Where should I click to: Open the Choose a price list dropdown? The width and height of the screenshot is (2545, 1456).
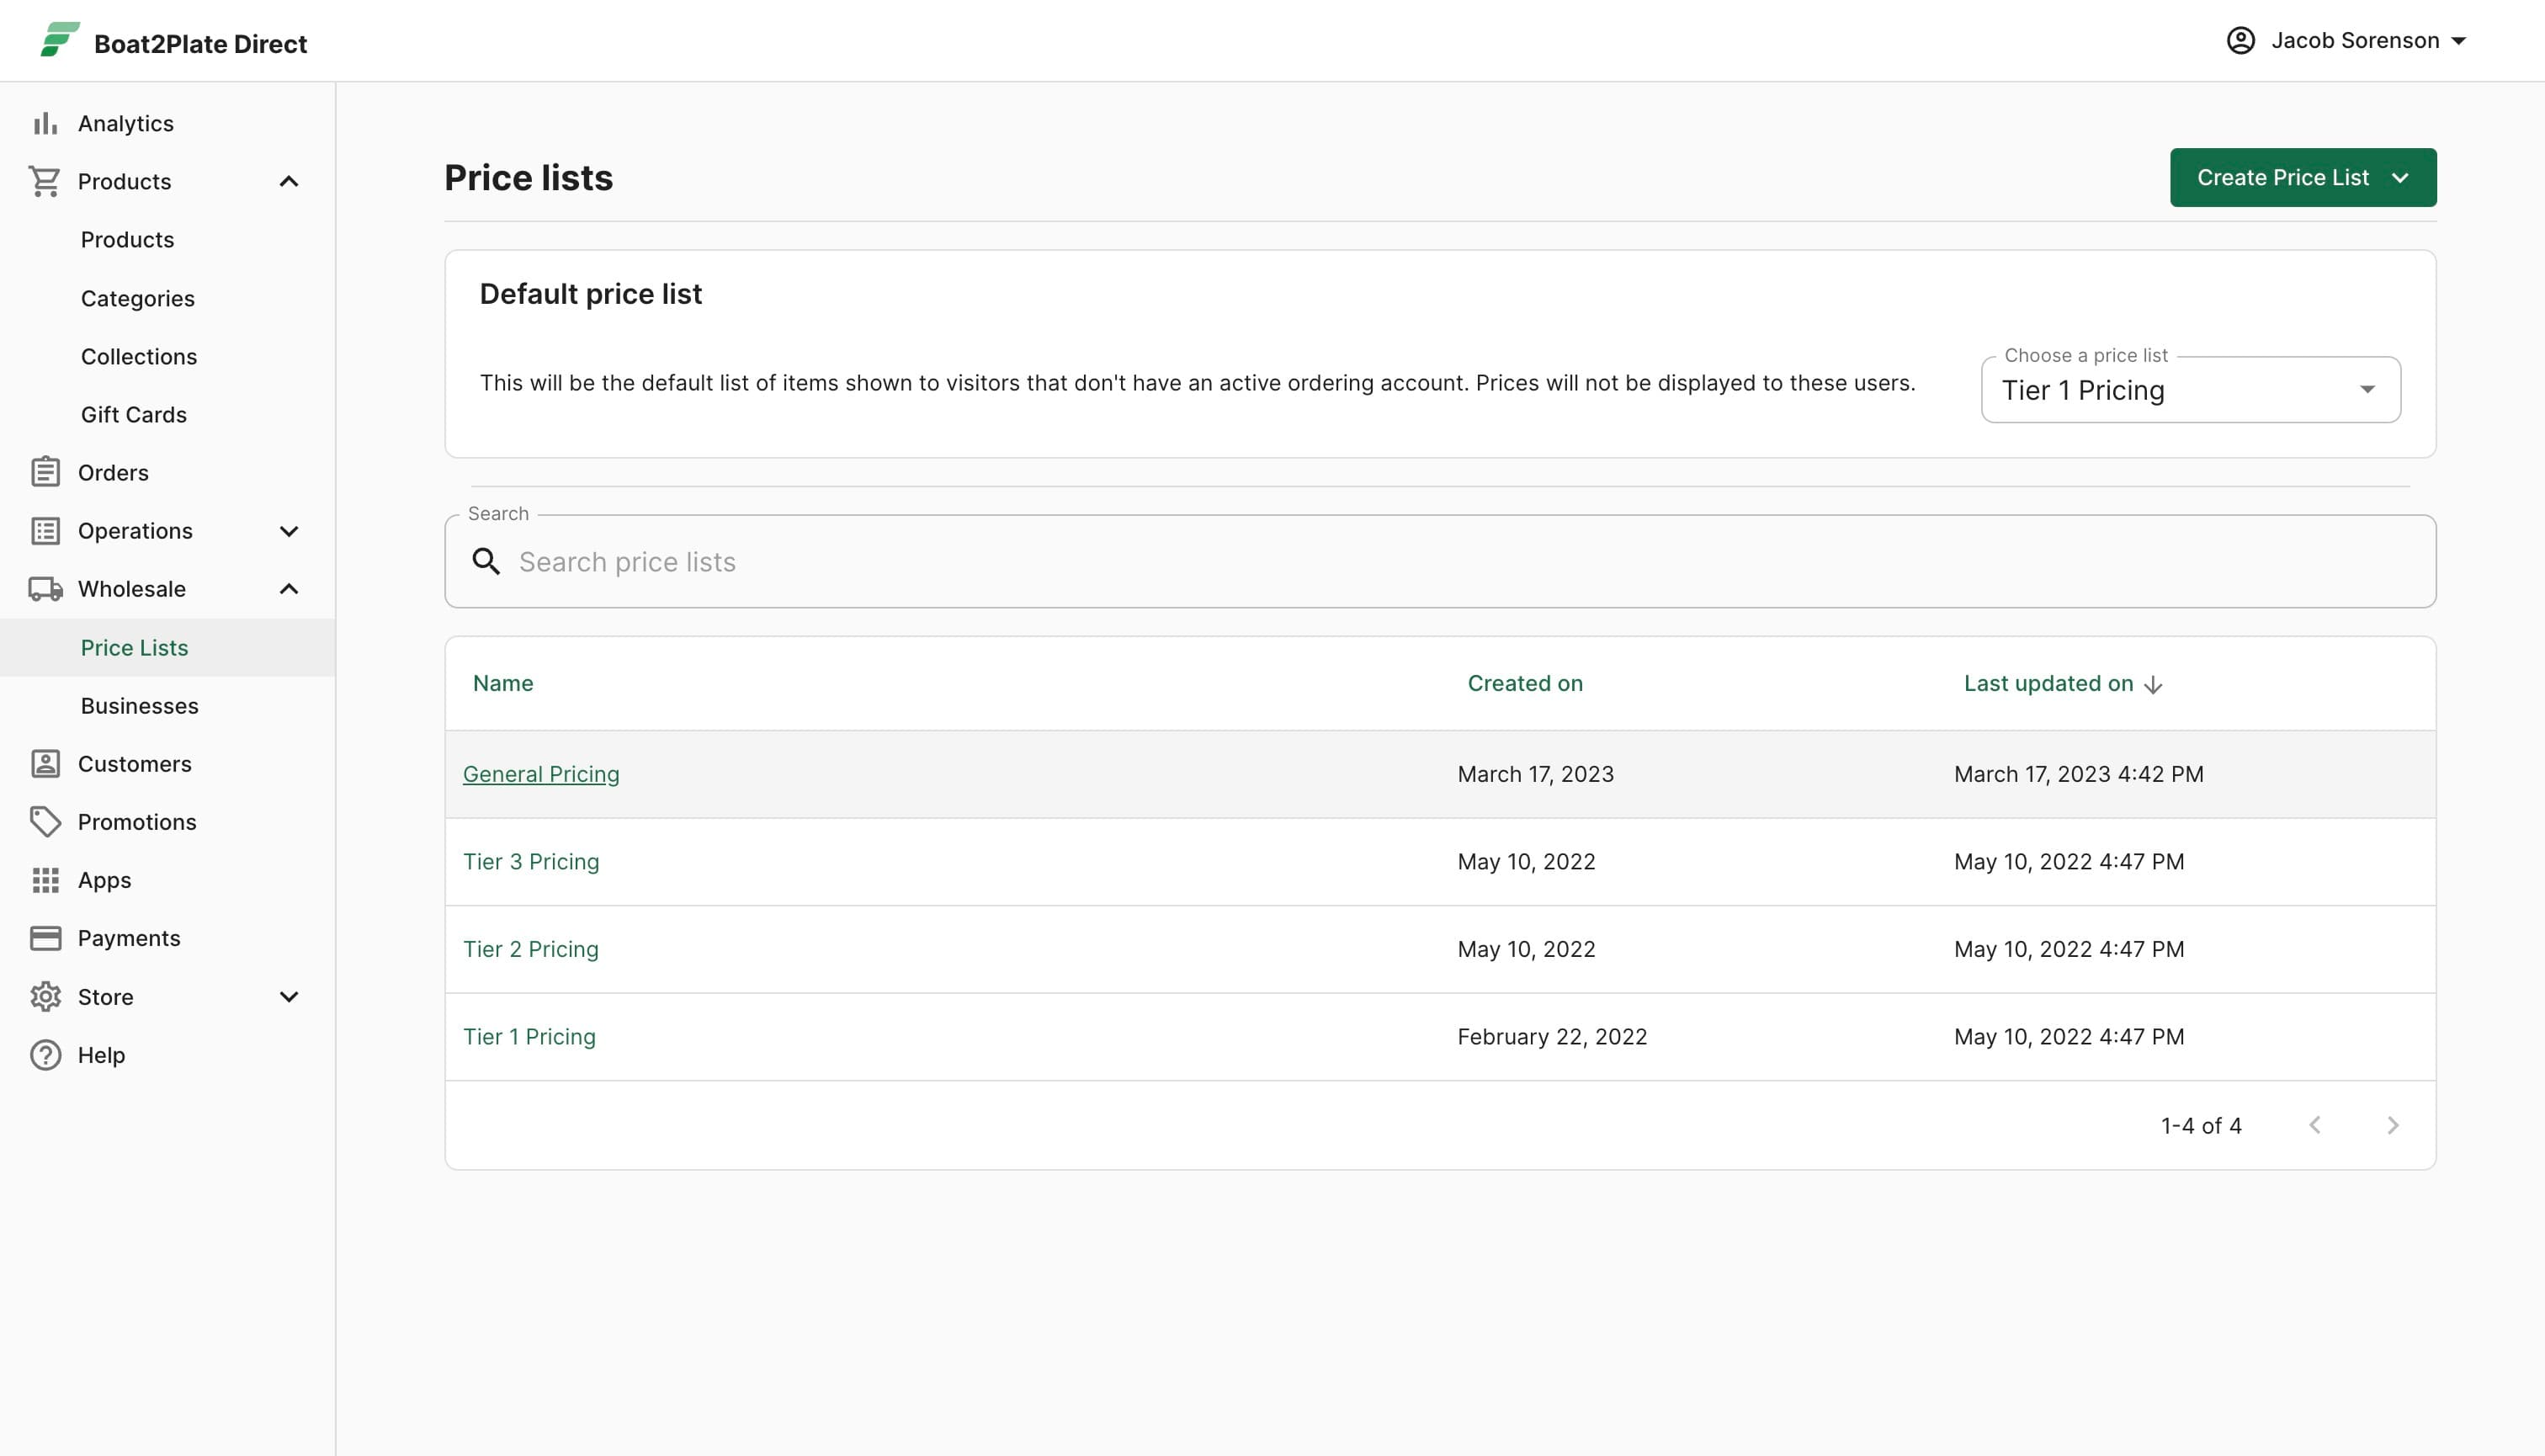(2190, 390)
